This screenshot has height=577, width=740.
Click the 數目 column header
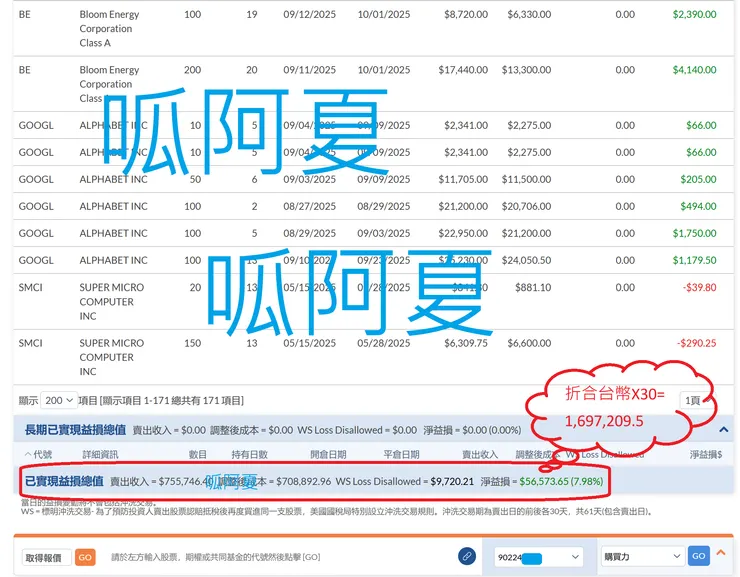point(198,454)
